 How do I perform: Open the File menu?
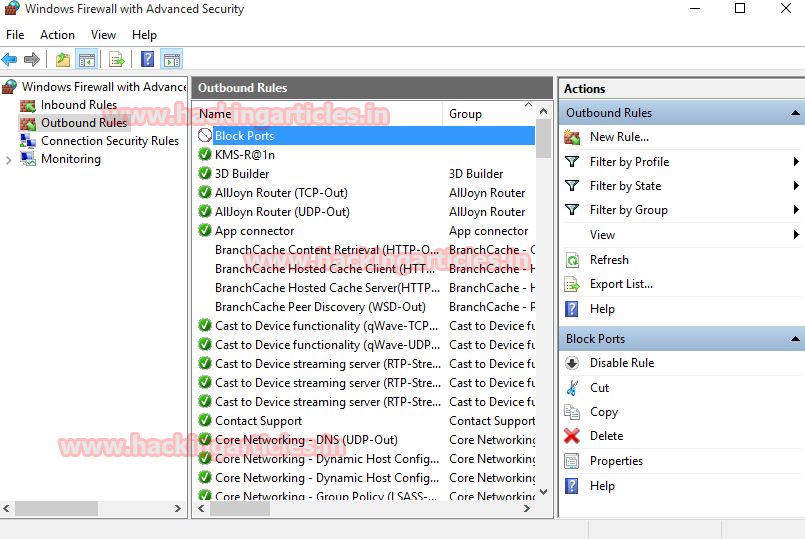15,35
